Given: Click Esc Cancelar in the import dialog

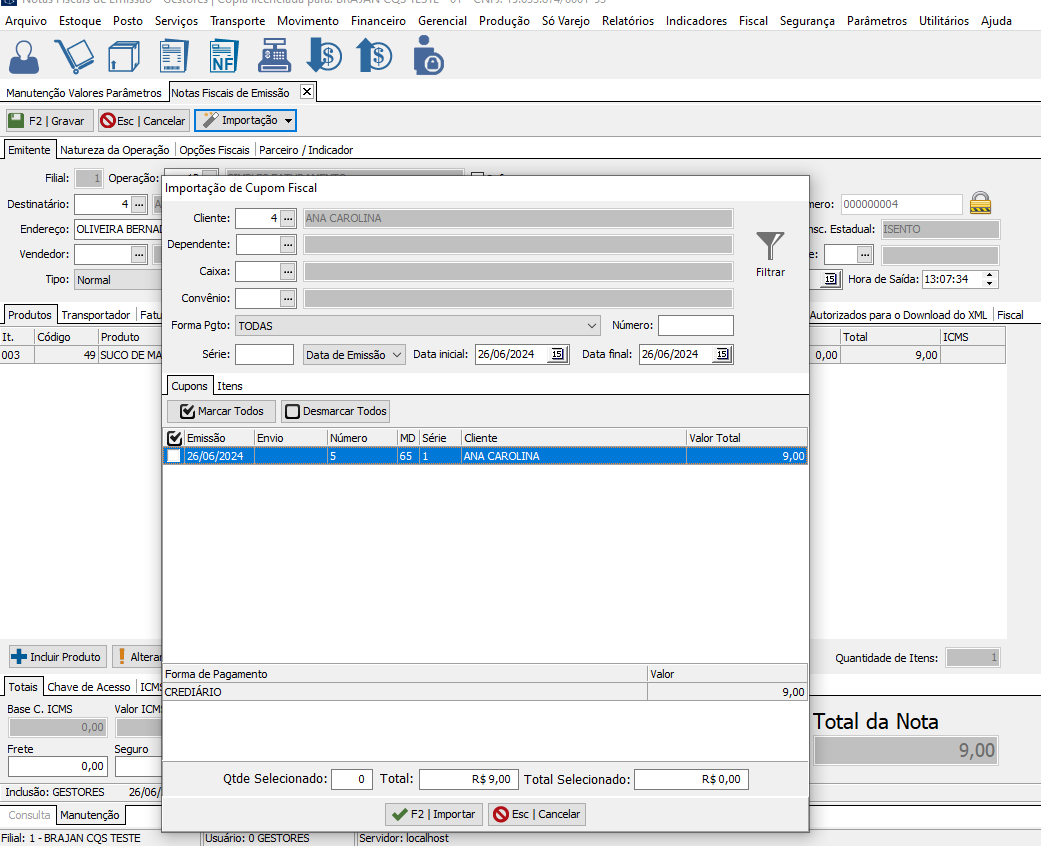Looking at the screenshot, I should 536,814.
